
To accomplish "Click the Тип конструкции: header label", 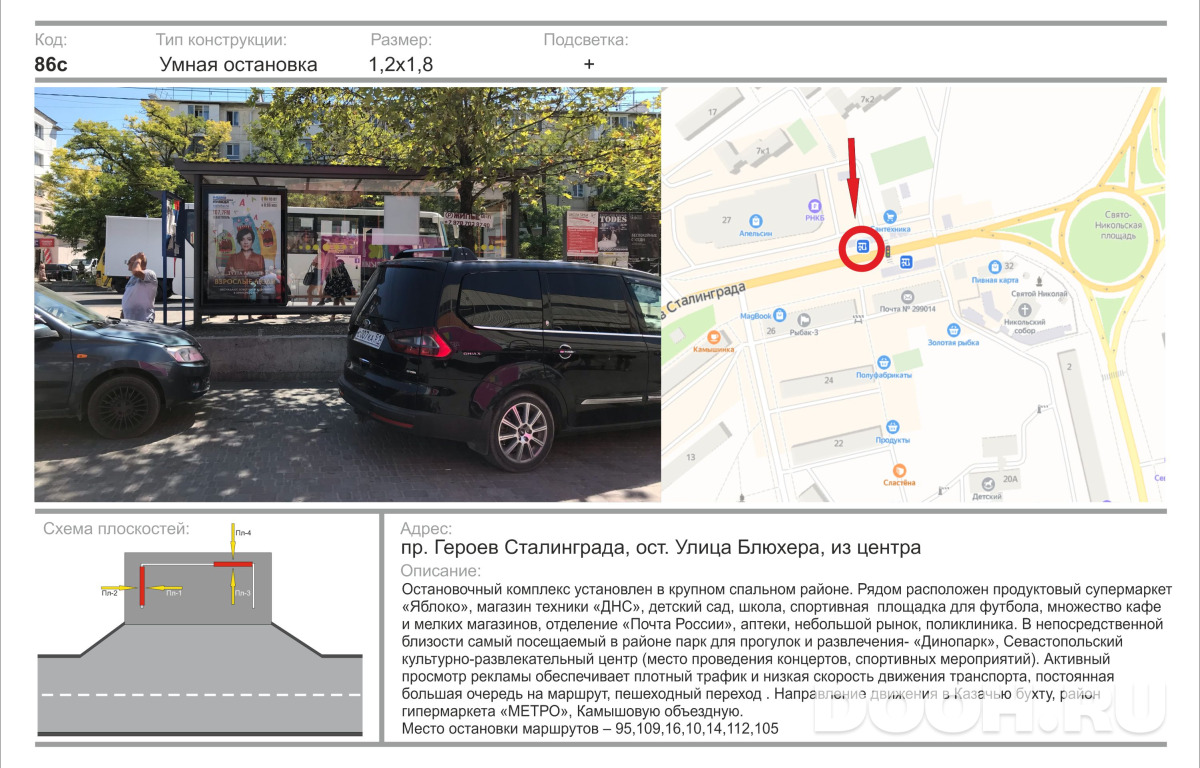I will tap(221, 40).
